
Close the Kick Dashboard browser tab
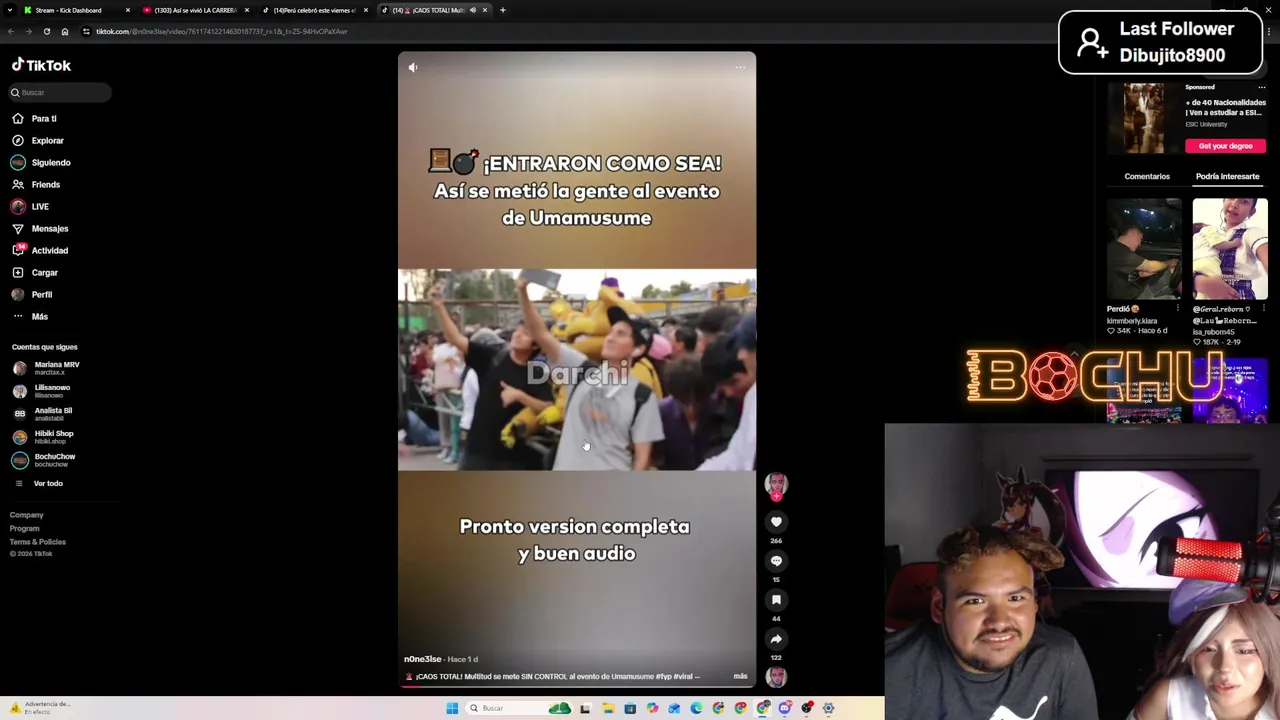tap(128, 10)
